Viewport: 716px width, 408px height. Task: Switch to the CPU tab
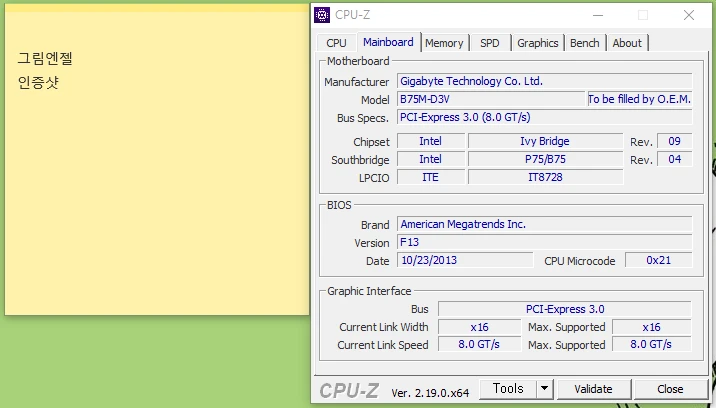click(337, 43)
